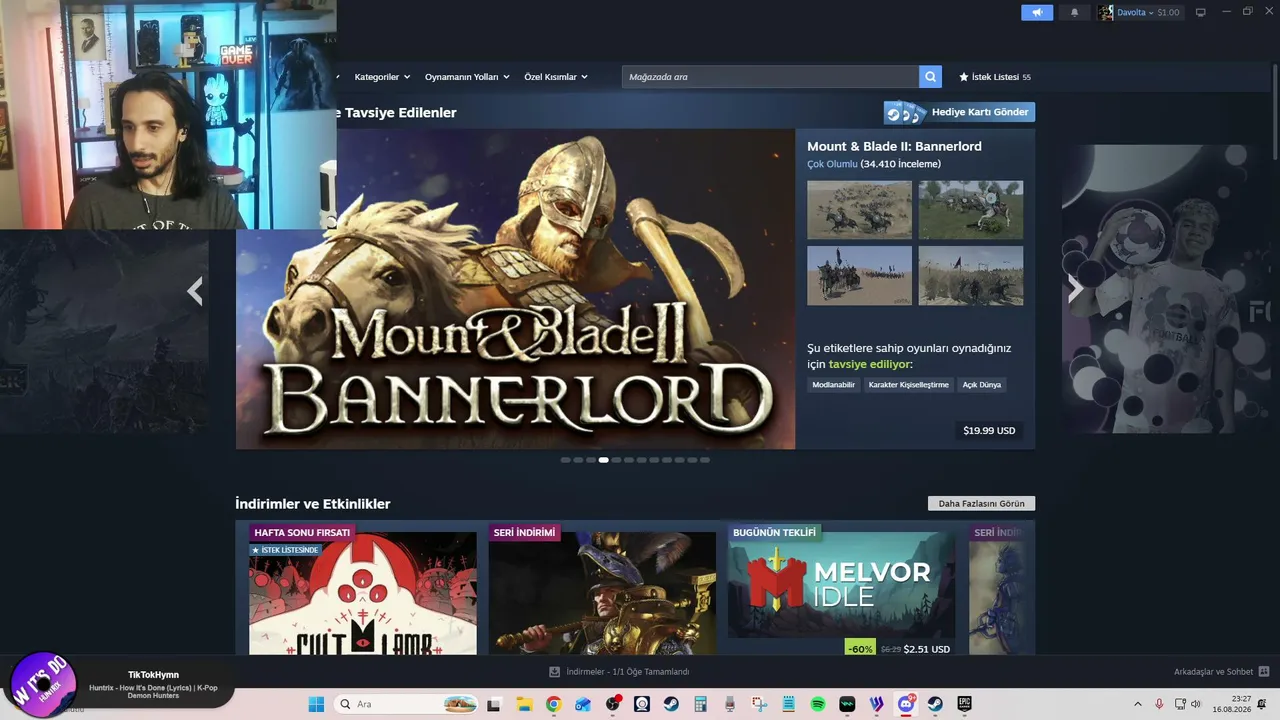Open the volume tray icon

[1197, 704]
